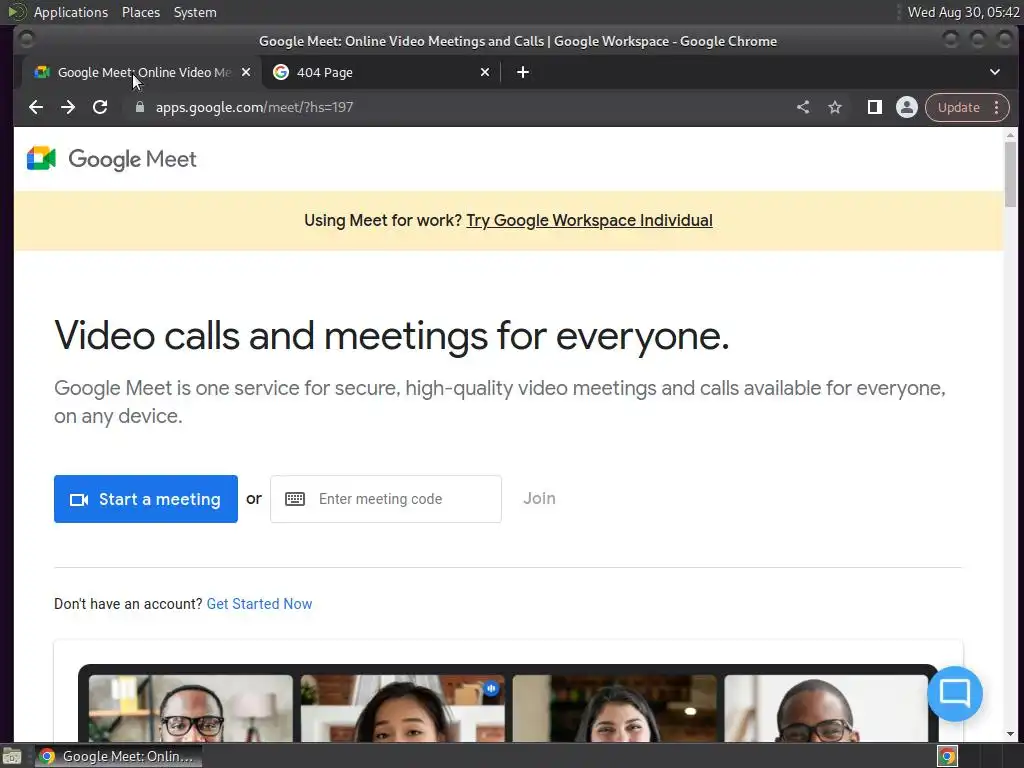Click the Update button in Chrome
This screenshot has height=768, width=1024.
pyautogui.click(x=958, y=107)
